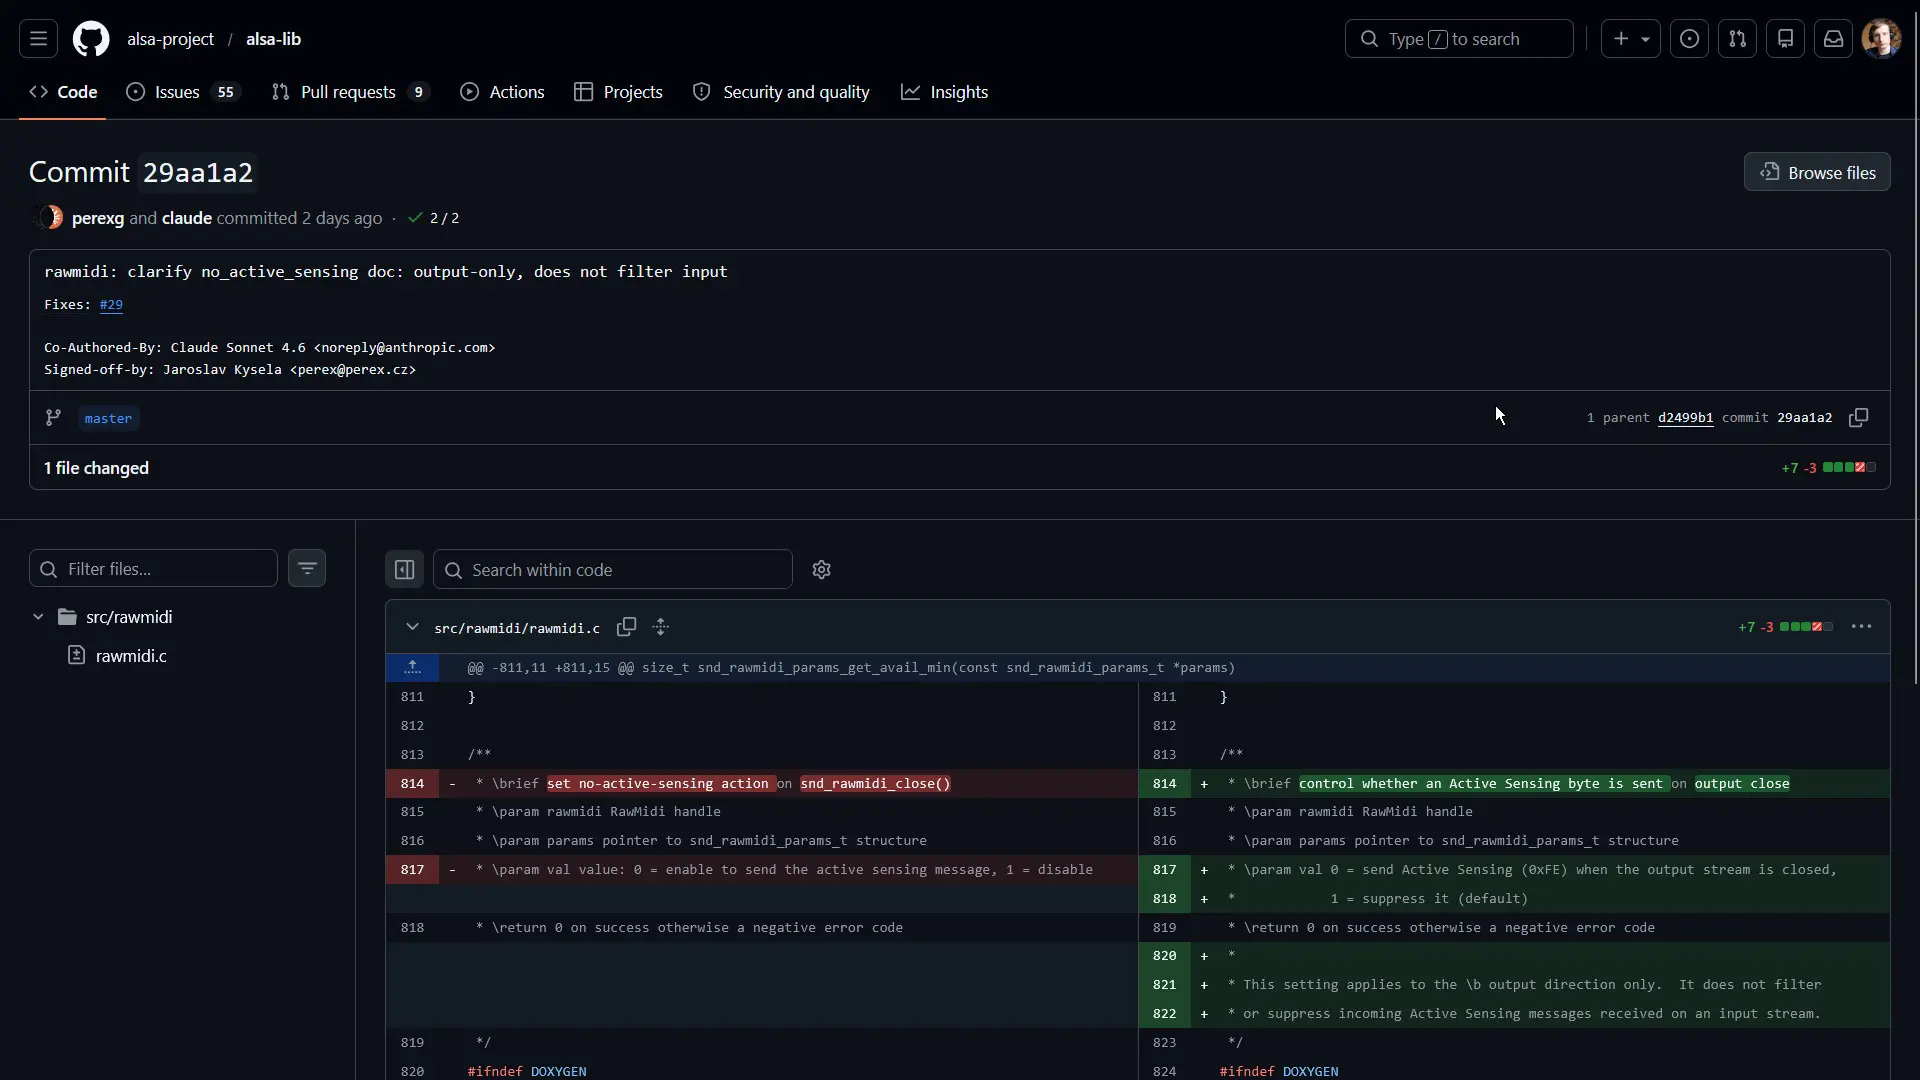Image resolution: width=1920 pixels, height=1080 pixels.
Task: Open the hamburger navigation menu
Action: (38, 39)
